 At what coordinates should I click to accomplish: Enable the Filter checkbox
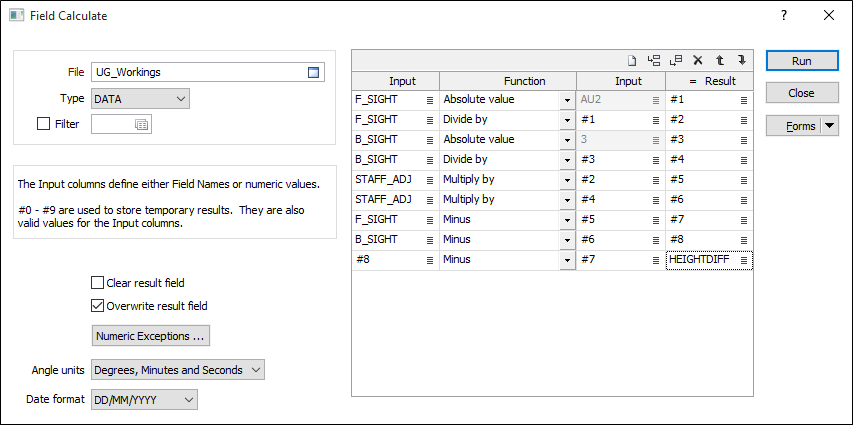pos(43,124)
